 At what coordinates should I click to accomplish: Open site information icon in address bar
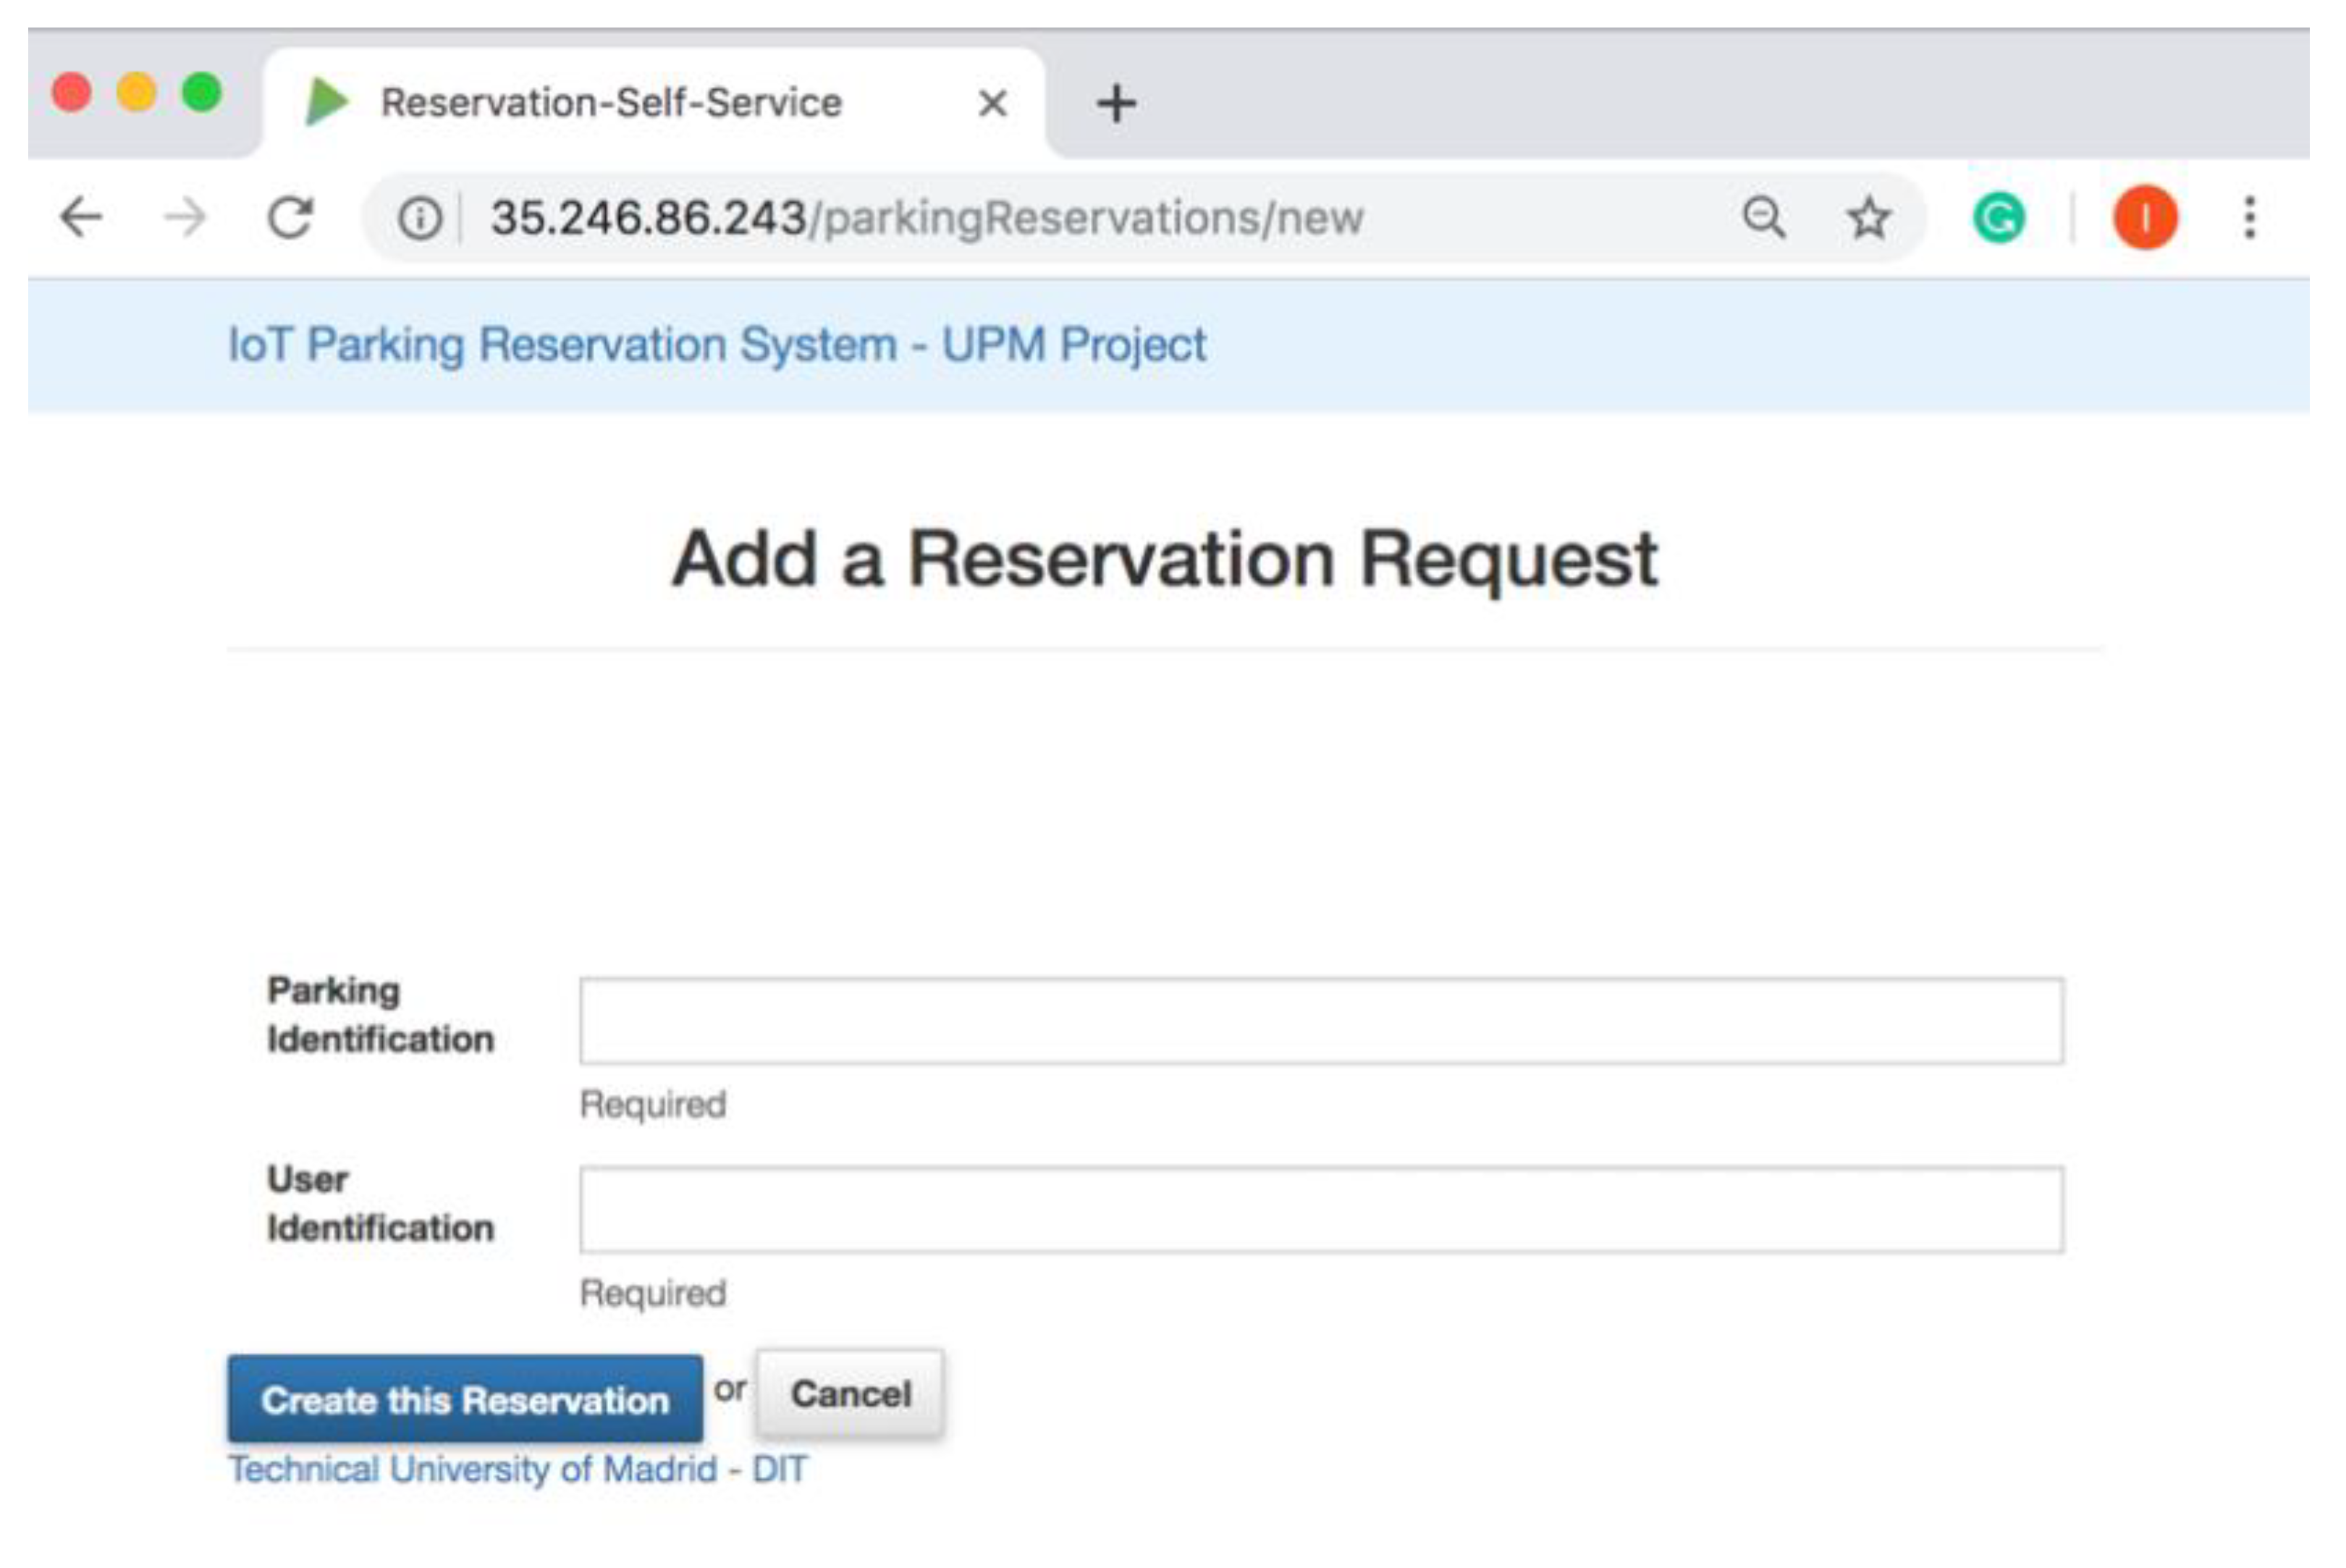click(x=419, y=218)
